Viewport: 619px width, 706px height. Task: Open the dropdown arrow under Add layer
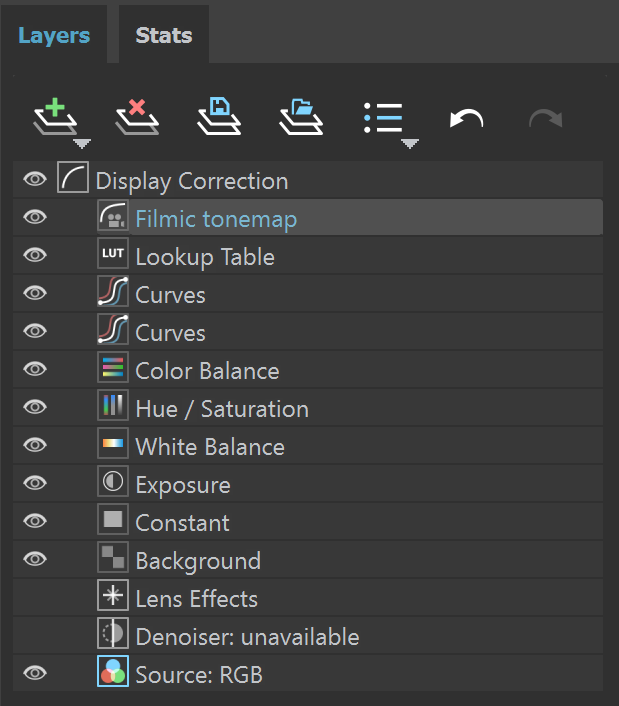(82, 144)
